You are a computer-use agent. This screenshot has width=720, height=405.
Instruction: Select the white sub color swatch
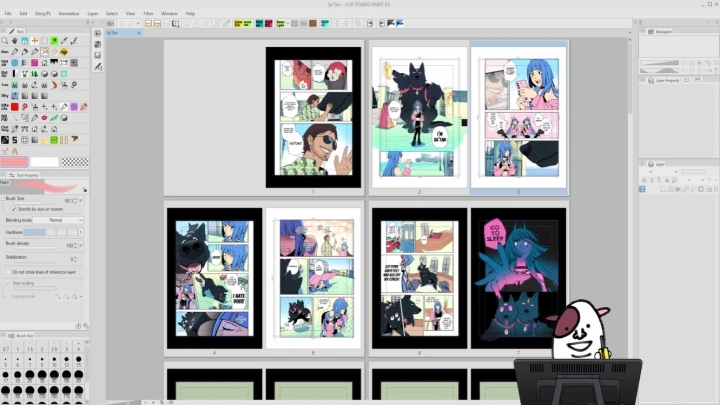point(45,162)
